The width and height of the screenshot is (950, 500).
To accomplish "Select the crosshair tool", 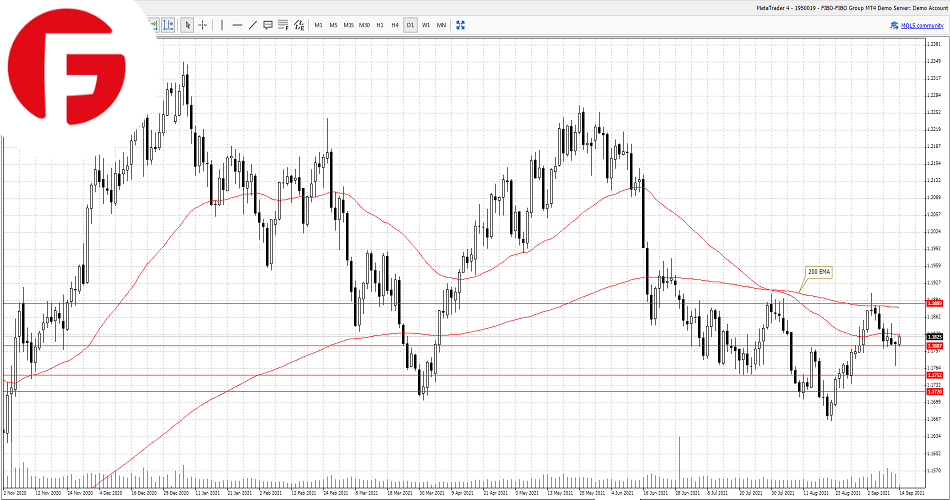I will tap(202, 25).
